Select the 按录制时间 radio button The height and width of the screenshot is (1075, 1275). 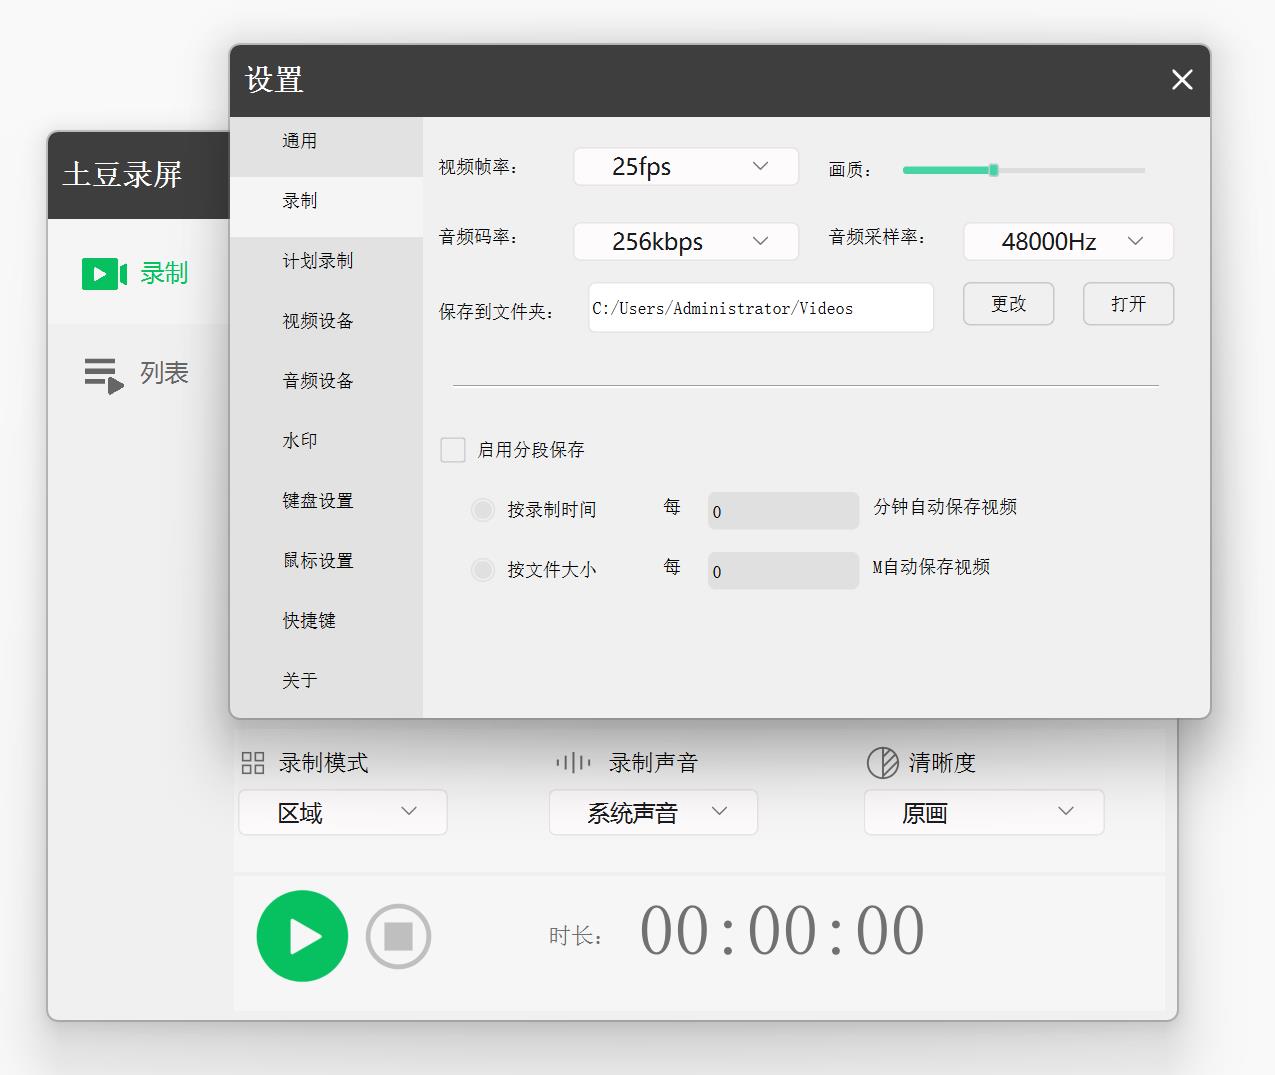point(483,510)
